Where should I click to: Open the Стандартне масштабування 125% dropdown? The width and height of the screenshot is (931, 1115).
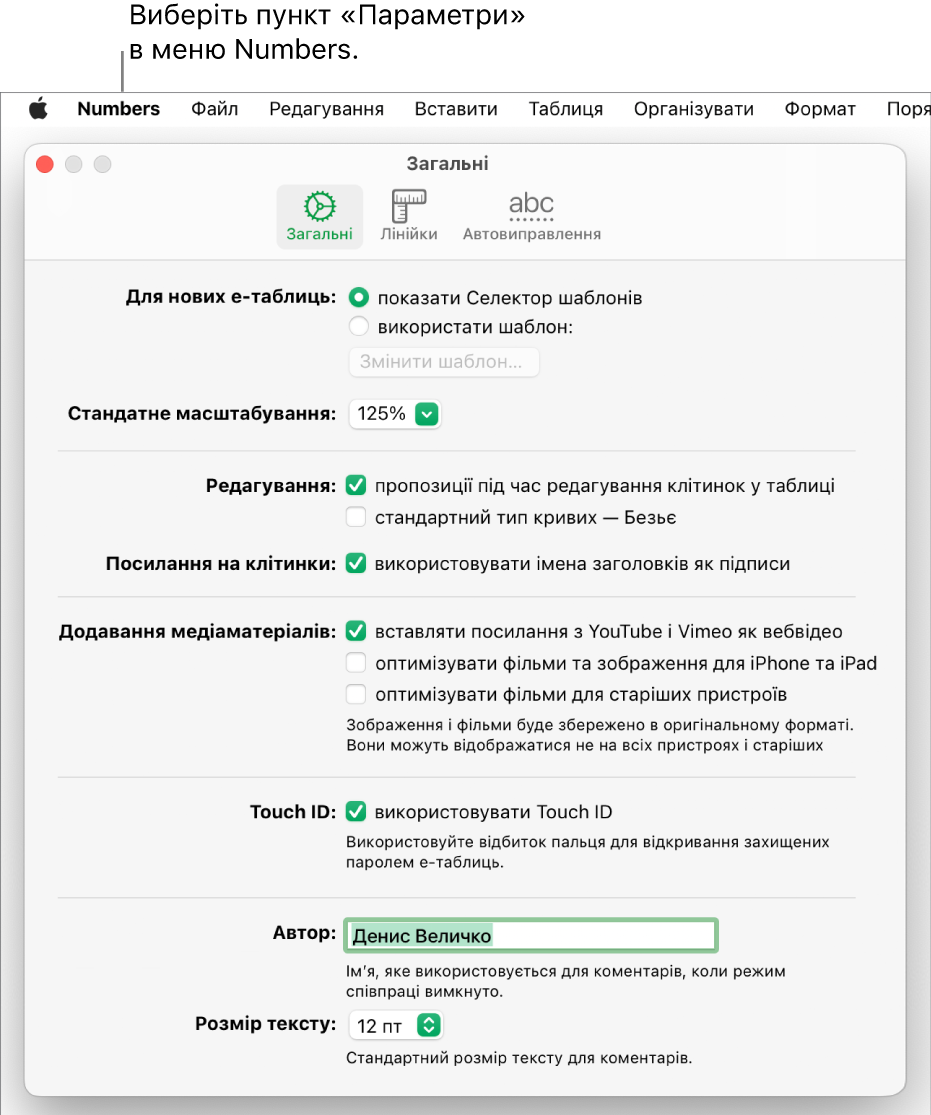tap(395, 414)
